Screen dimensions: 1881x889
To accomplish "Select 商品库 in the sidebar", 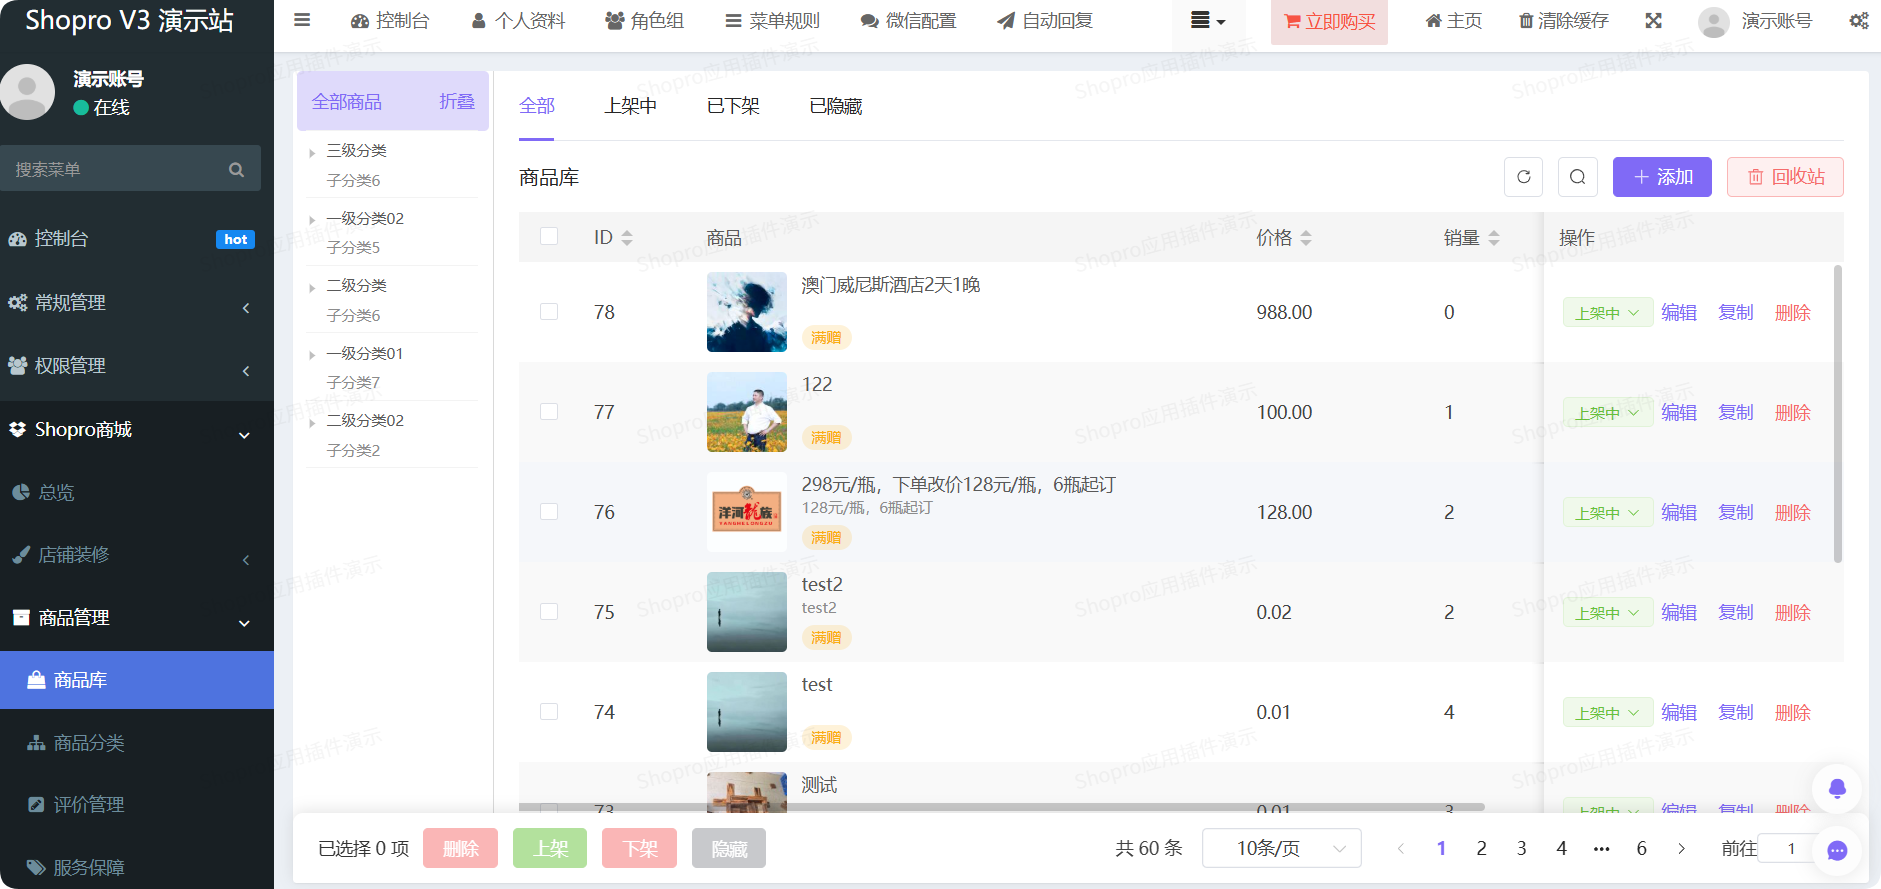I will [x=137, y=680].
